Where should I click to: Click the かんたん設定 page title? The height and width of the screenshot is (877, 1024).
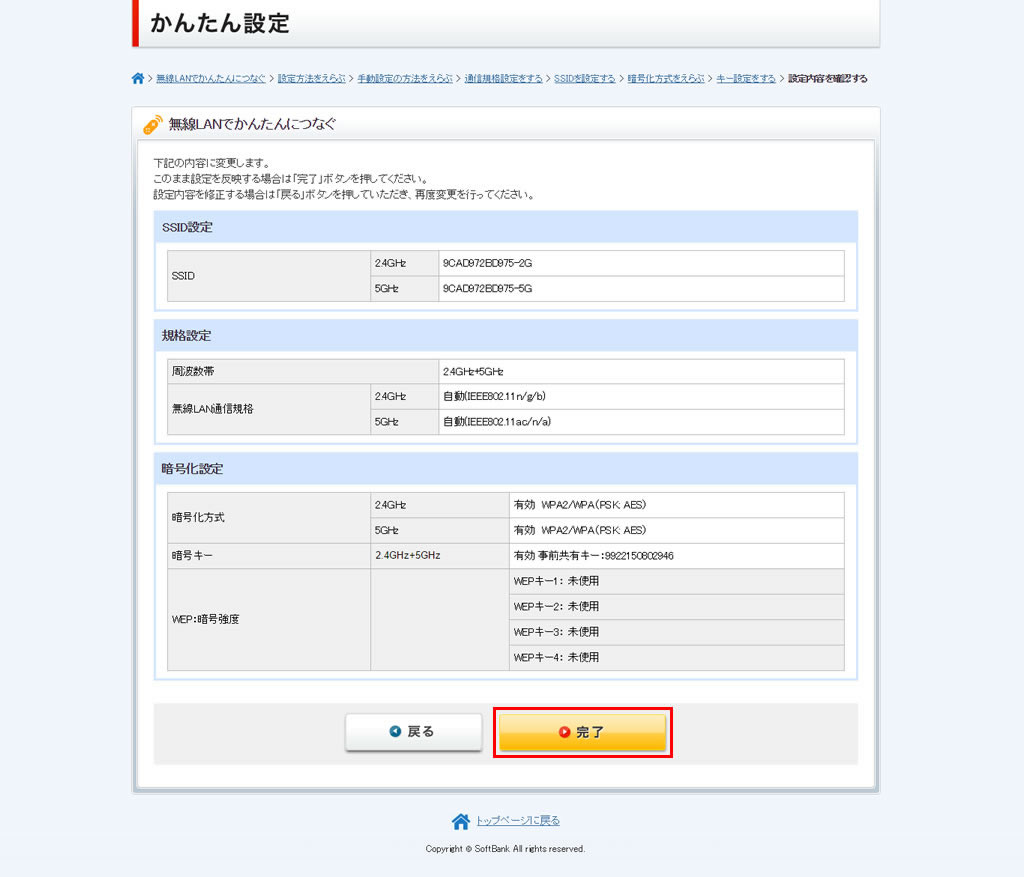[x=220, y=24]
